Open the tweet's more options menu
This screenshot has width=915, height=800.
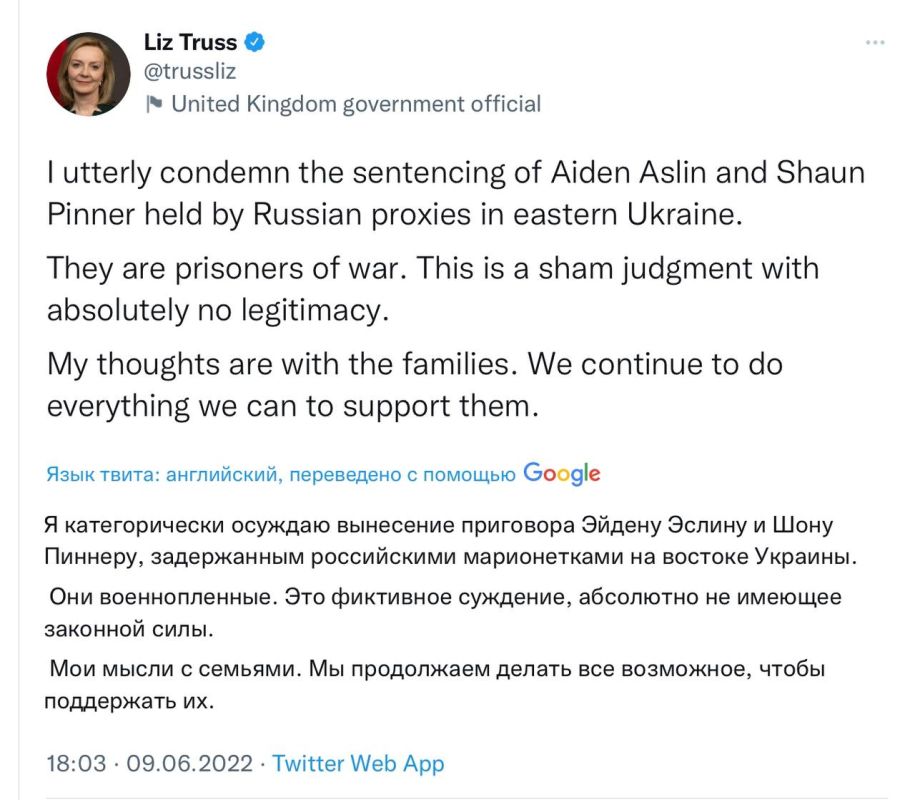coord(874,43)
